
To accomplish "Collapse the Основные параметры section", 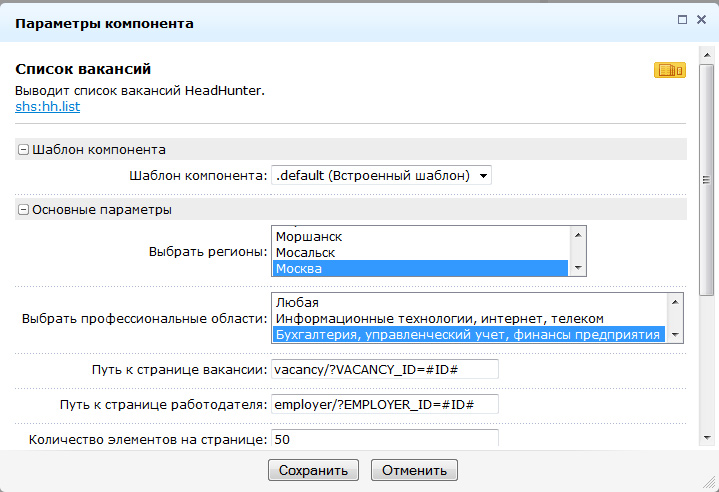I will pos(23,210).
